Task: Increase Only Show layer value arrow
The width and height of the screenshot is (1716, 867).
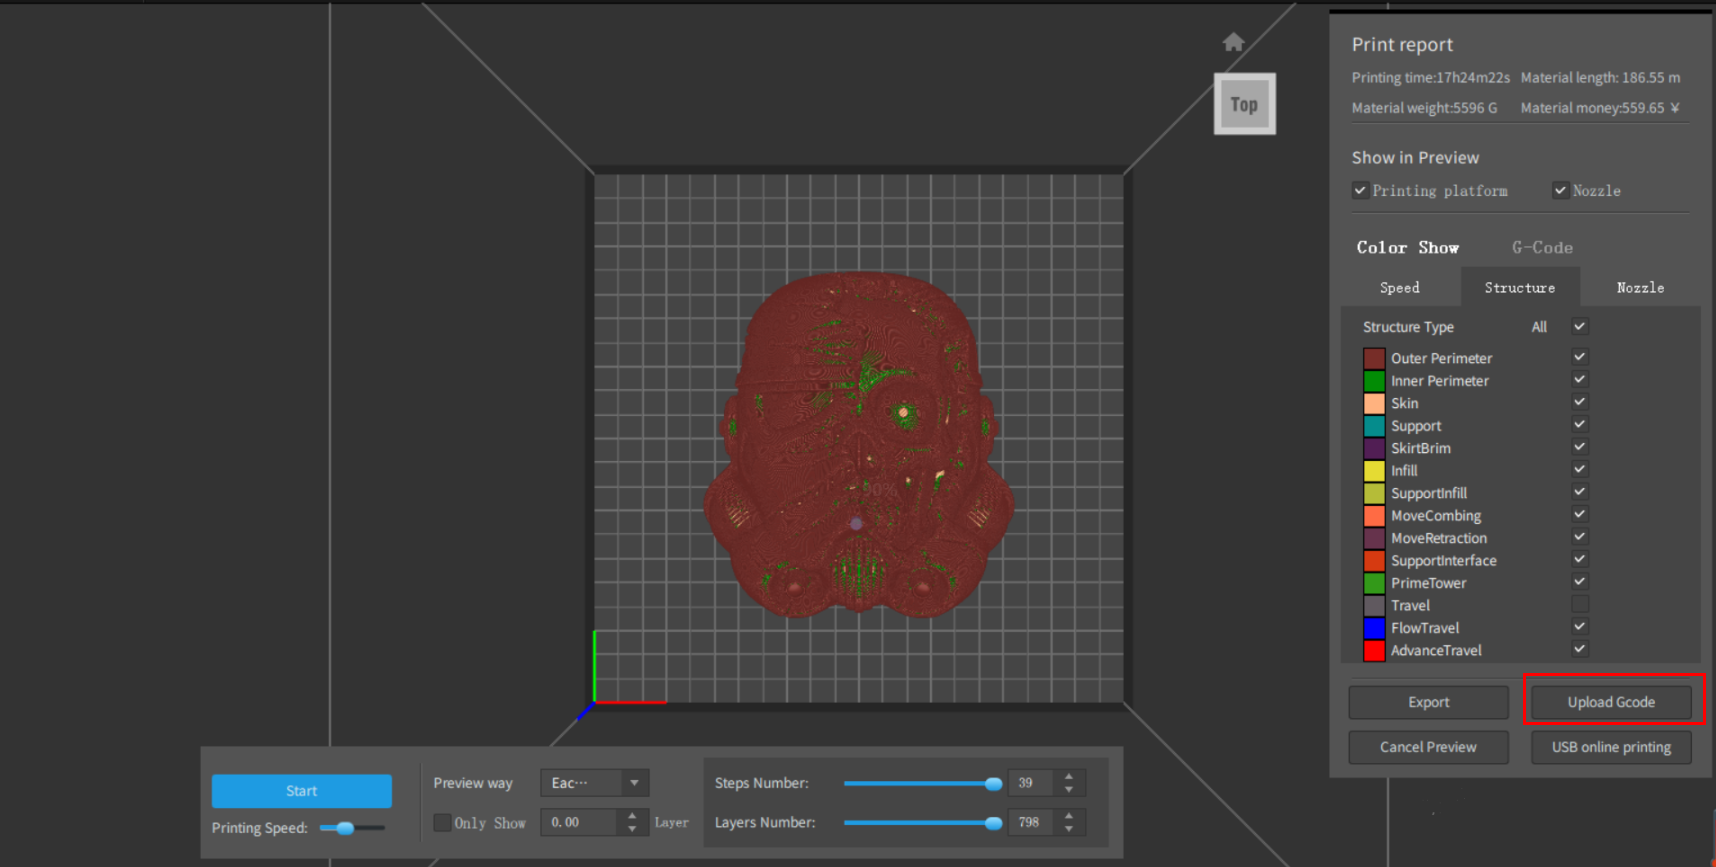Action: [632, 816]
